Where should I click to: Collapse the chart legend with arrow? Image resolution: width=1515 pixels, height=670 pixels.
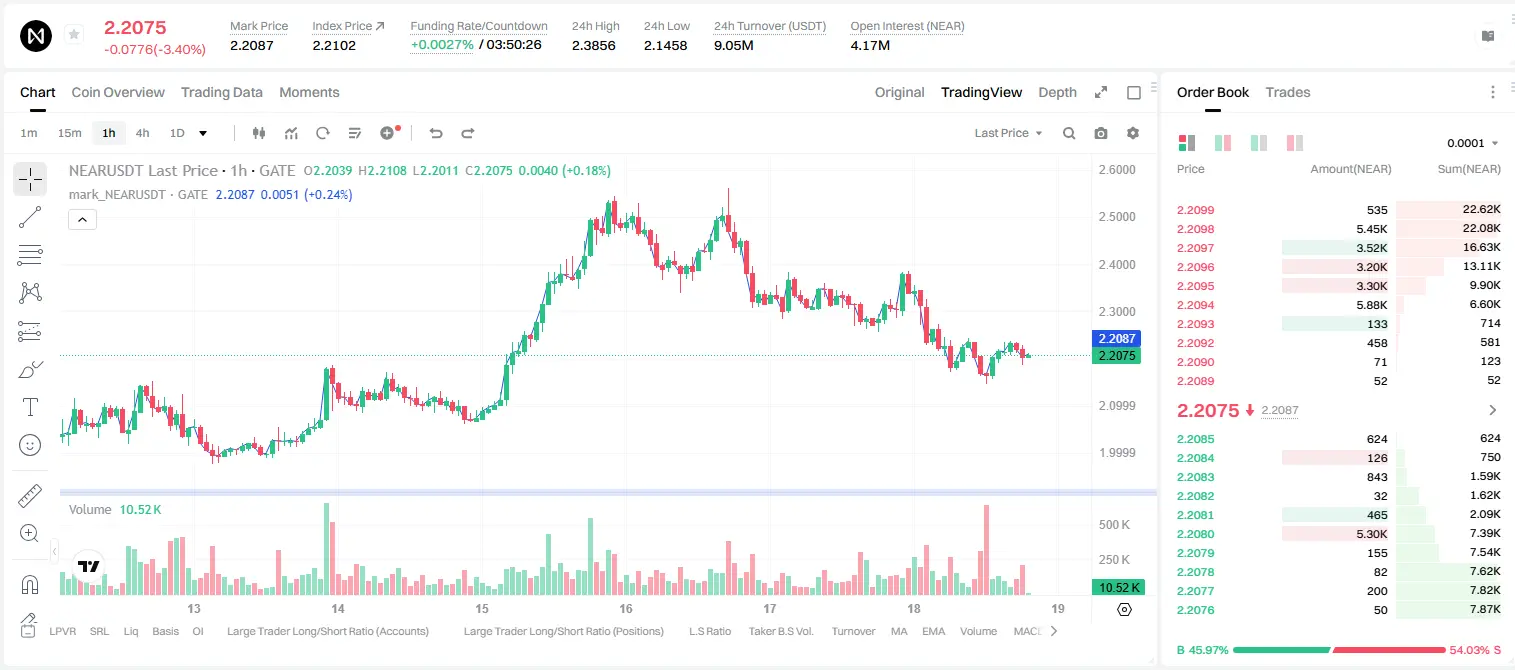pos(82,219)
